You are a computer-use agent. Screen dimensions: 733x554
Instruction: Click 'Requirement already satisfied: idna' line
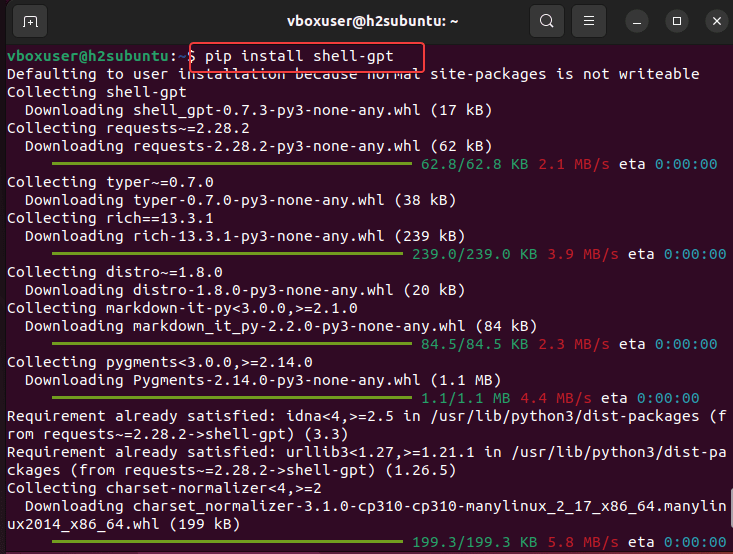tap(366, 425)
